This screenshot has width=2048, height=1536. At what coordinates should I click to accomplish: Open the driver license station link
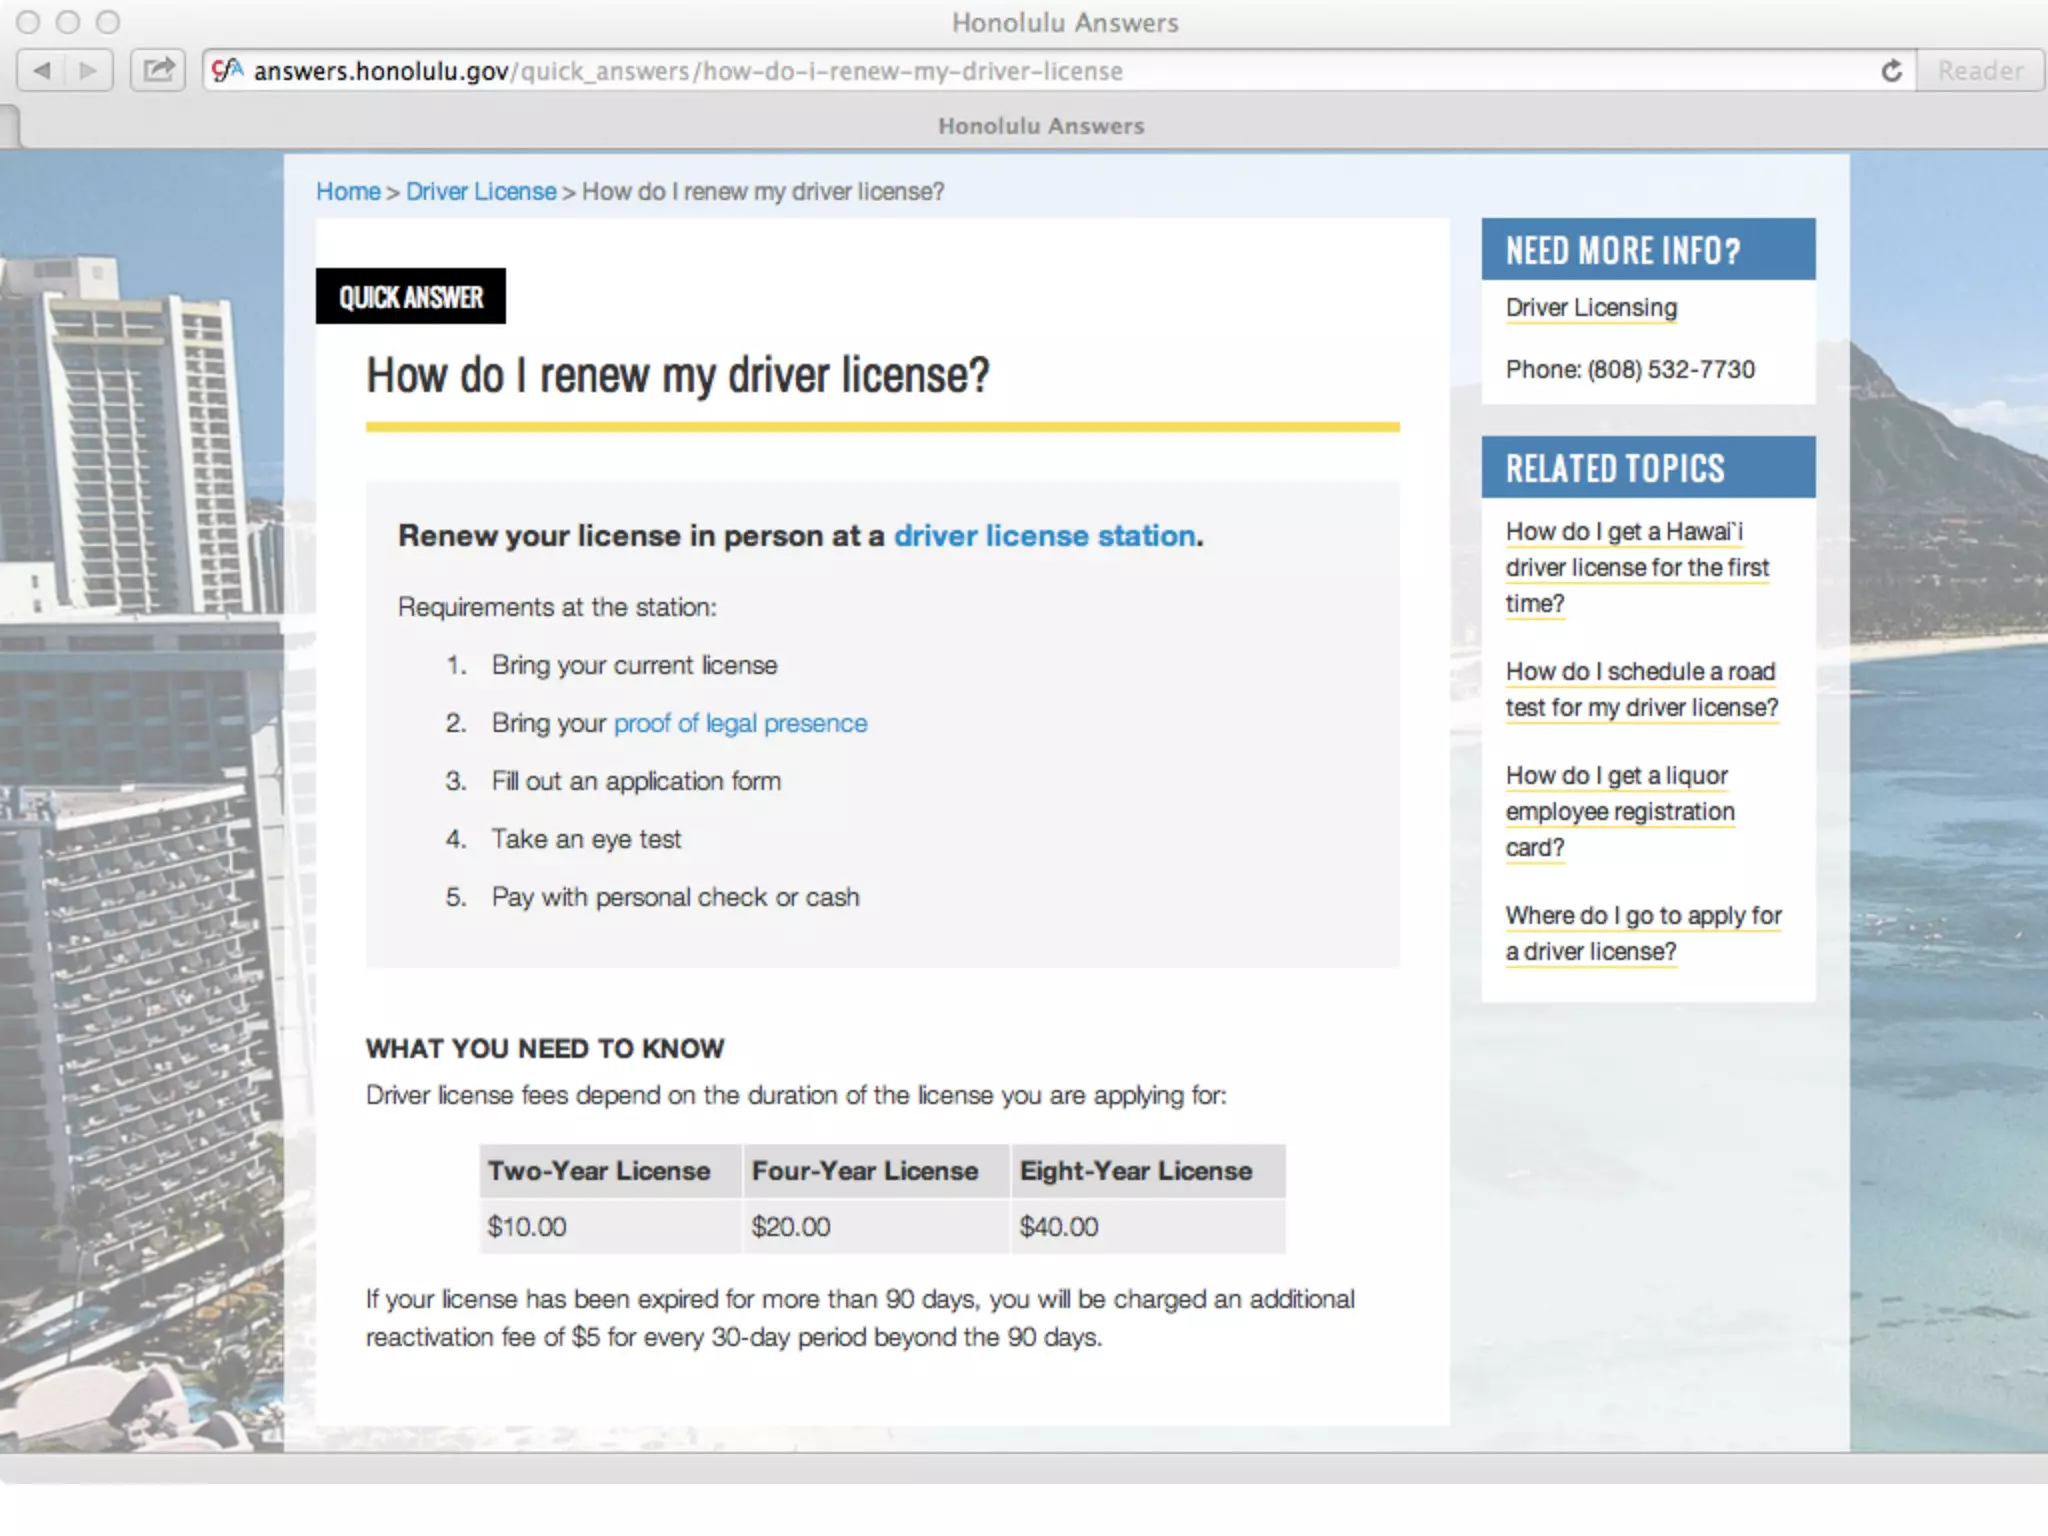coord(1044,536)
